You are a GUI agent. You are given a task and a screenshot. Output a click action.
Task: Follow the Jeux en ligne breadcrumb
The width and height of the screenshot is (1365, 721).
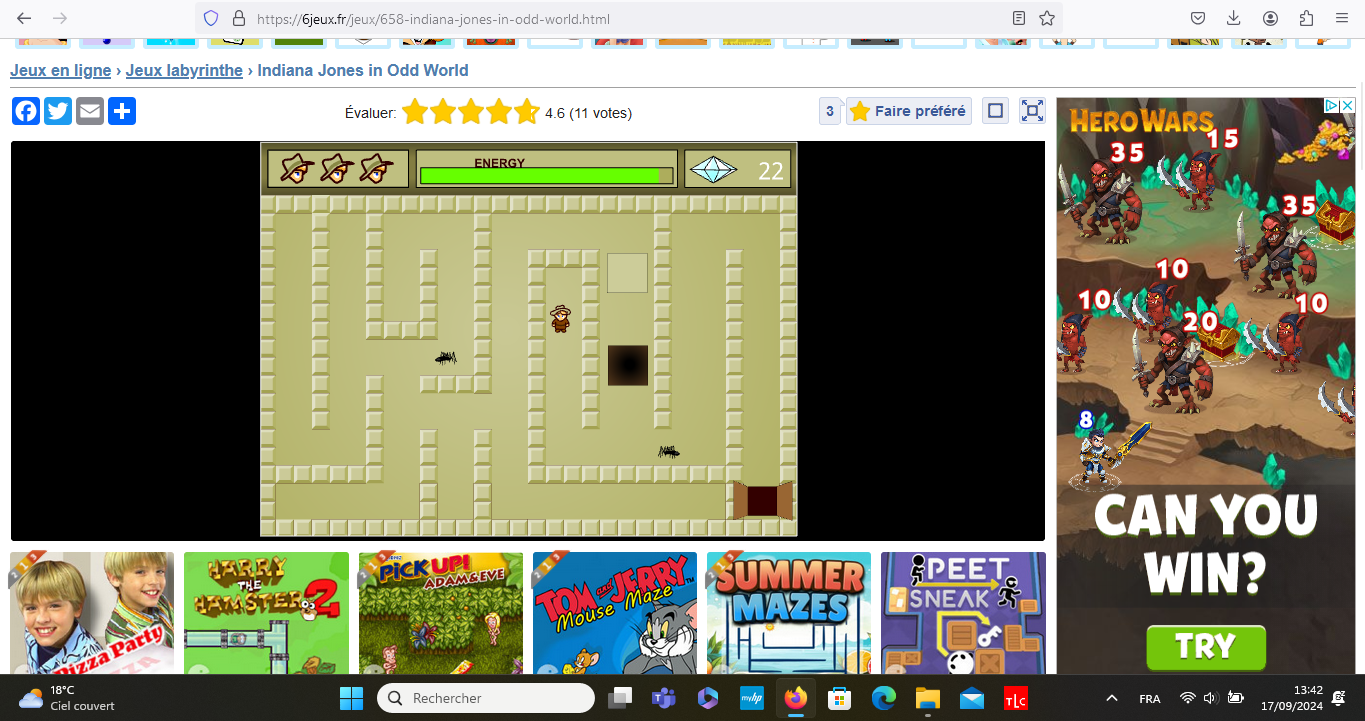60,71
